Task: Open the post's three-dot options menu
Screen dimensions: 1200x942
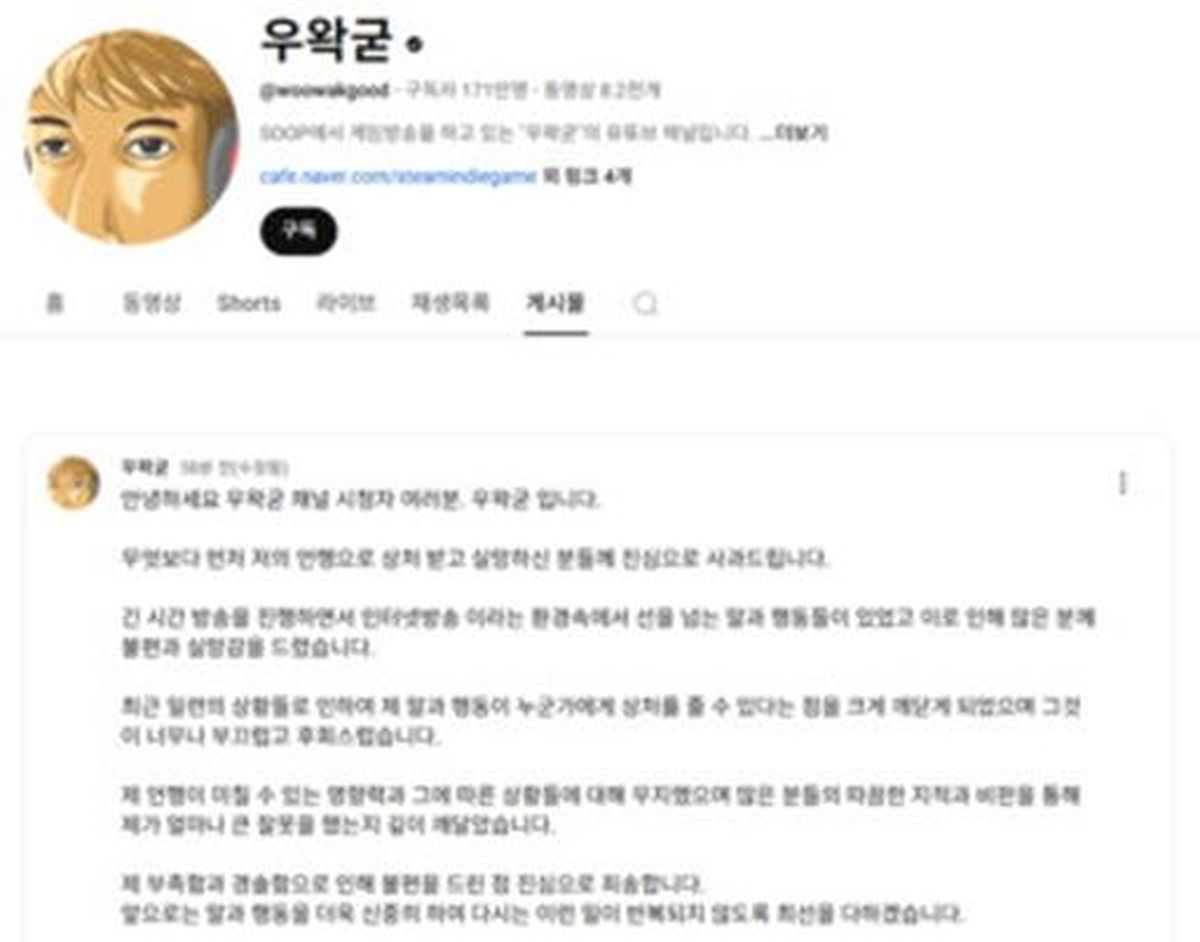Action: click(x=1122, y=483)
